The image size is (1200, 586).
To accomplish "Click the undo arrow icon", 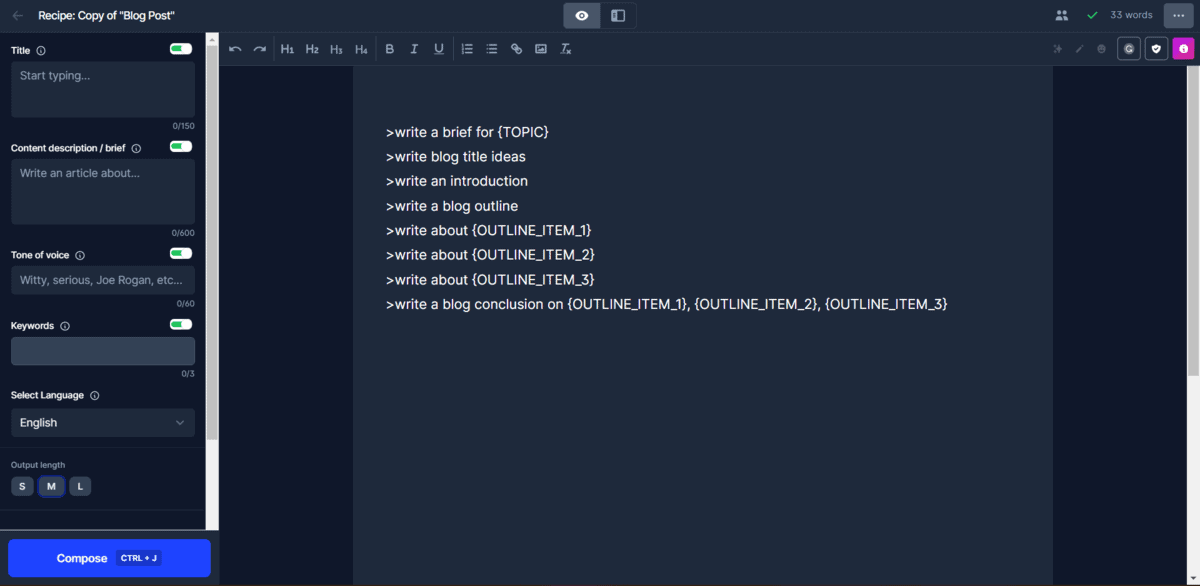I will pyautogui.click(x=235, y=49).
